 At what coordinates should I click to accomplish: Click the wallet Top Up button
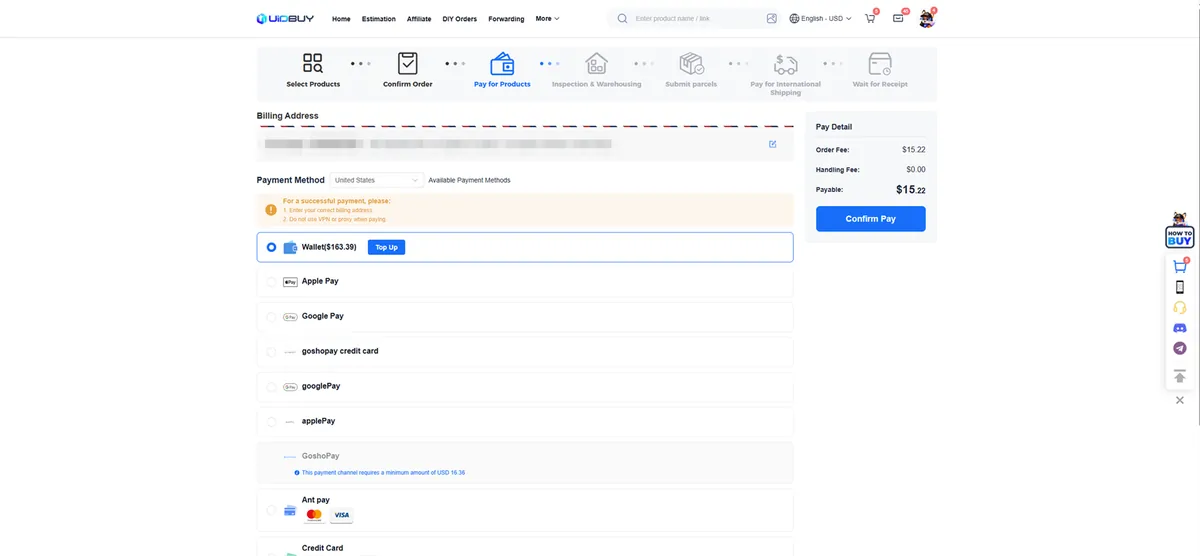[x=386, y=247]
